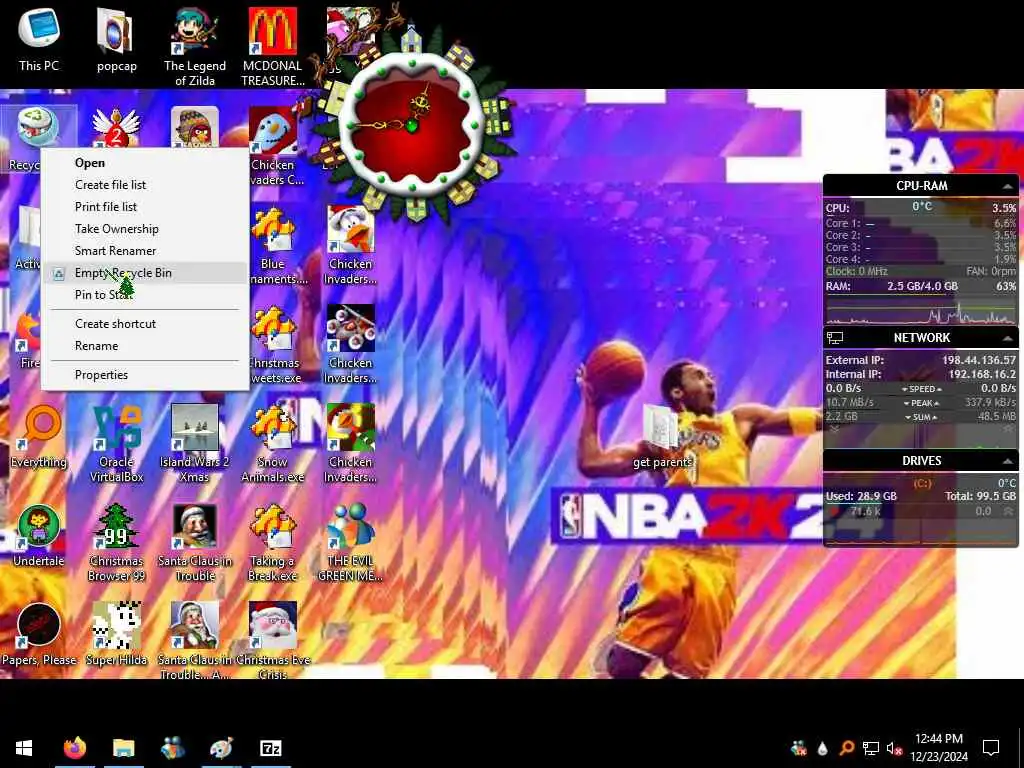The image size is (1024, 768).
Task: Click the external IP 198.44.136.57
Action: click(978, 360)
